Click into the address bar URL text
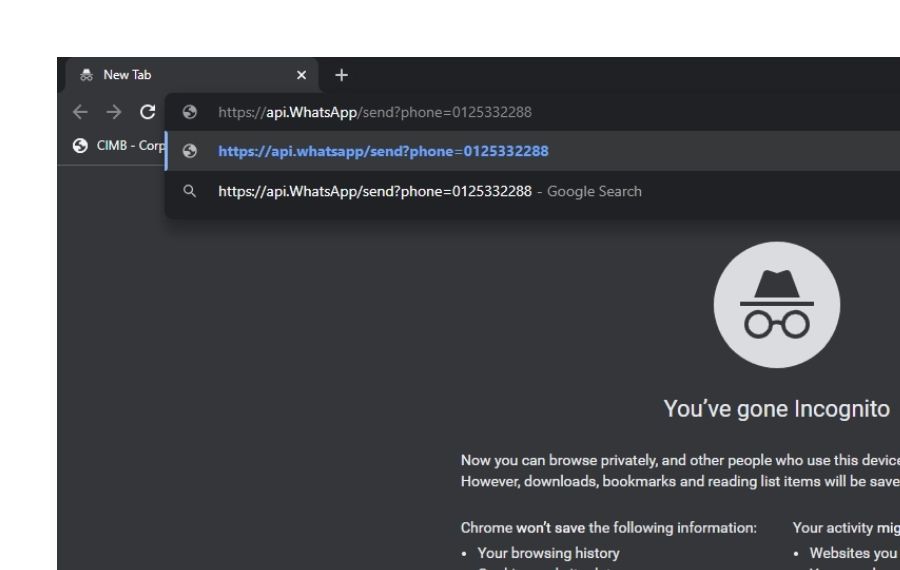Screen dimensions: 900x570 pyautogui.click(x=375, y=112)
